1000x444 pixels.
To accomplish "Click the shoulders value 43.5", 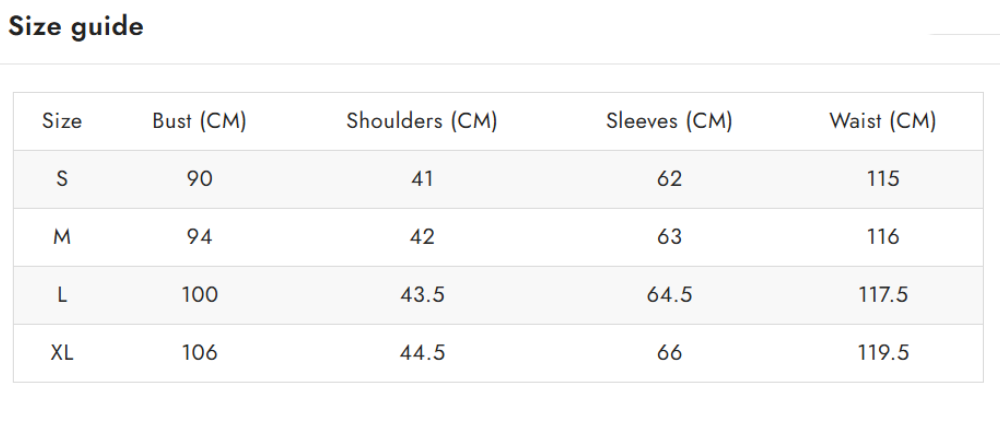I will [422, 296].
